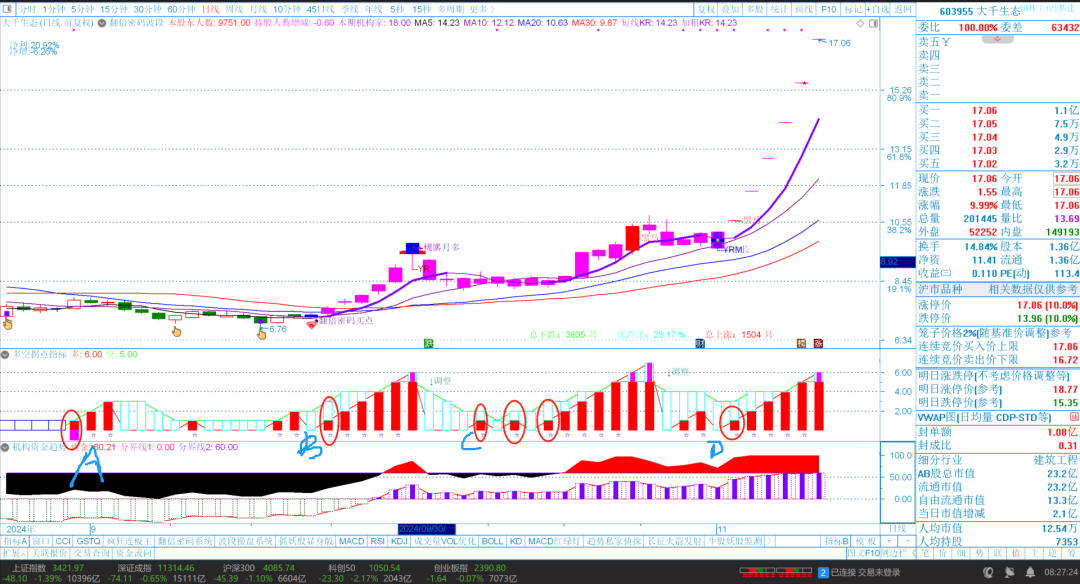Select the 60分钟 period

point(181,9)
